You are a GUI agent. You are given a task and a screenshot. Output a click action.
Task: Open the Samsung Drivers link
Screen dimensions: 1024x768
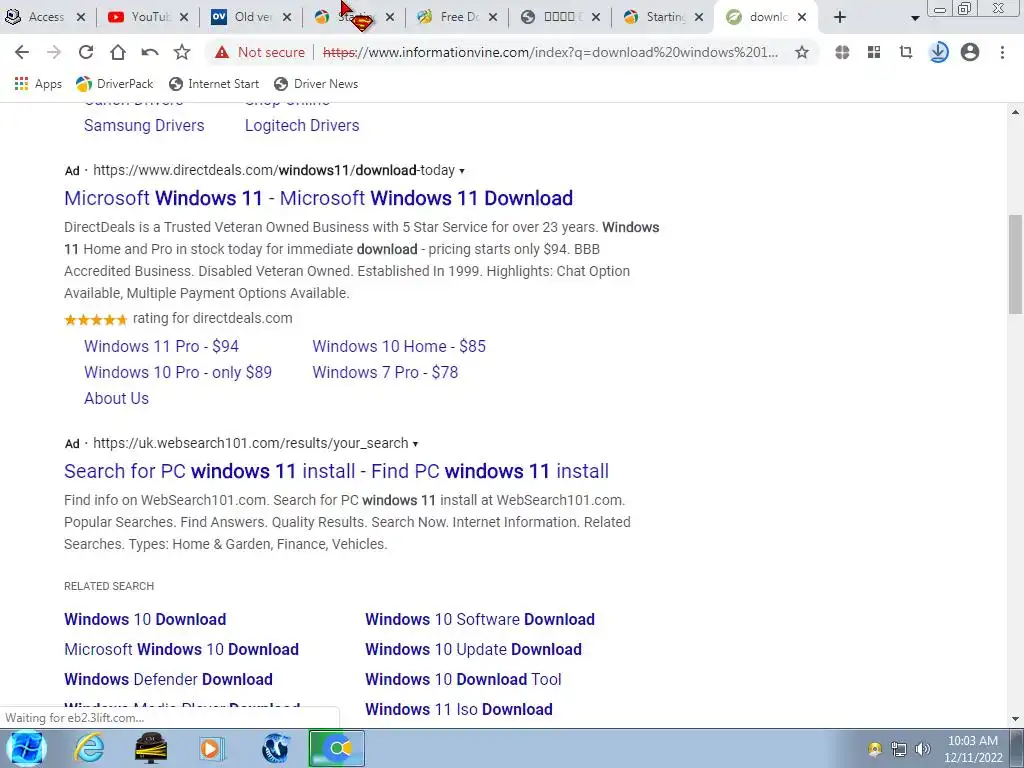pos(144,125)
